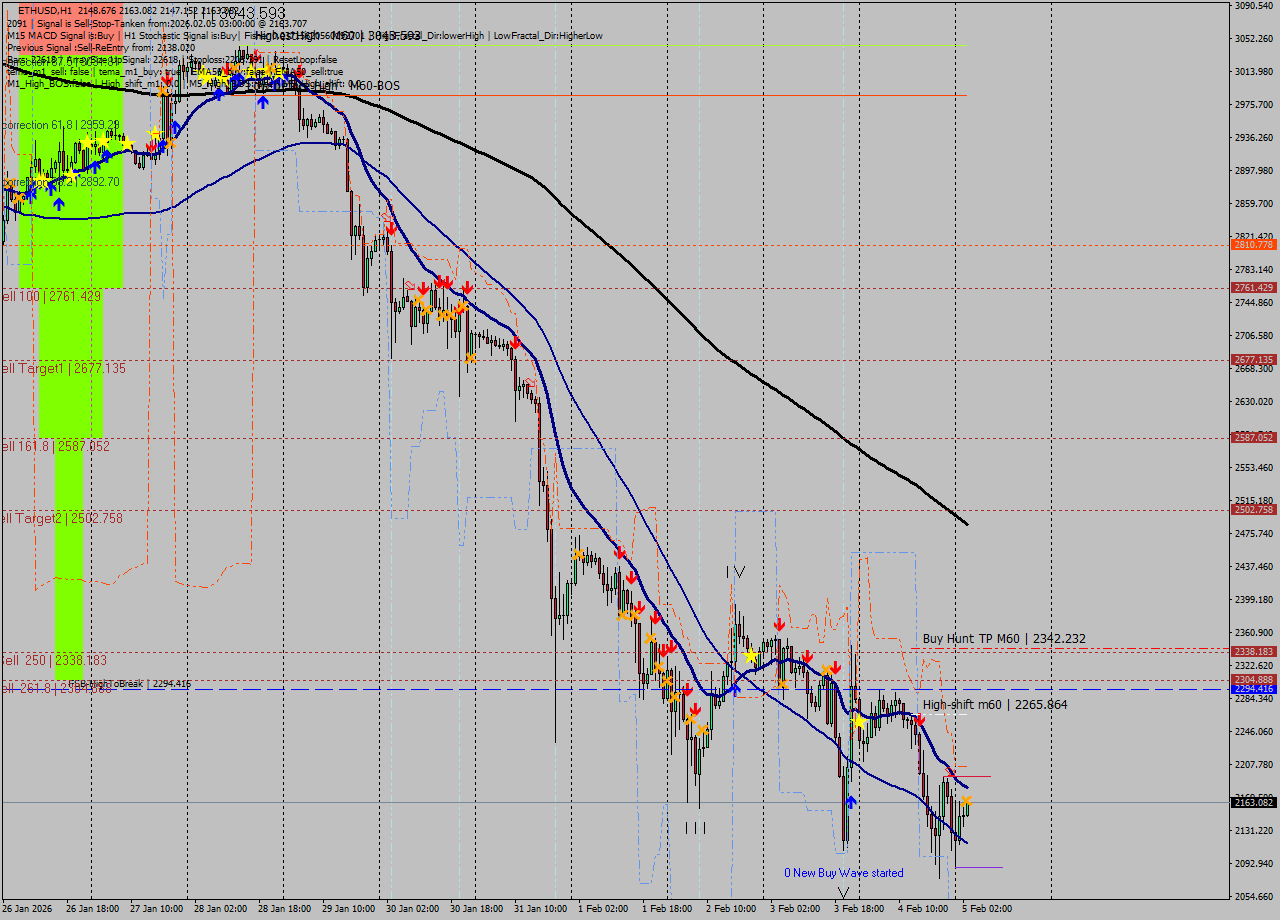The width and height of the screenshot is (1280, 920).
Task: Click the orange X marker at the current price candle
Action: click(x=967, y=801)
